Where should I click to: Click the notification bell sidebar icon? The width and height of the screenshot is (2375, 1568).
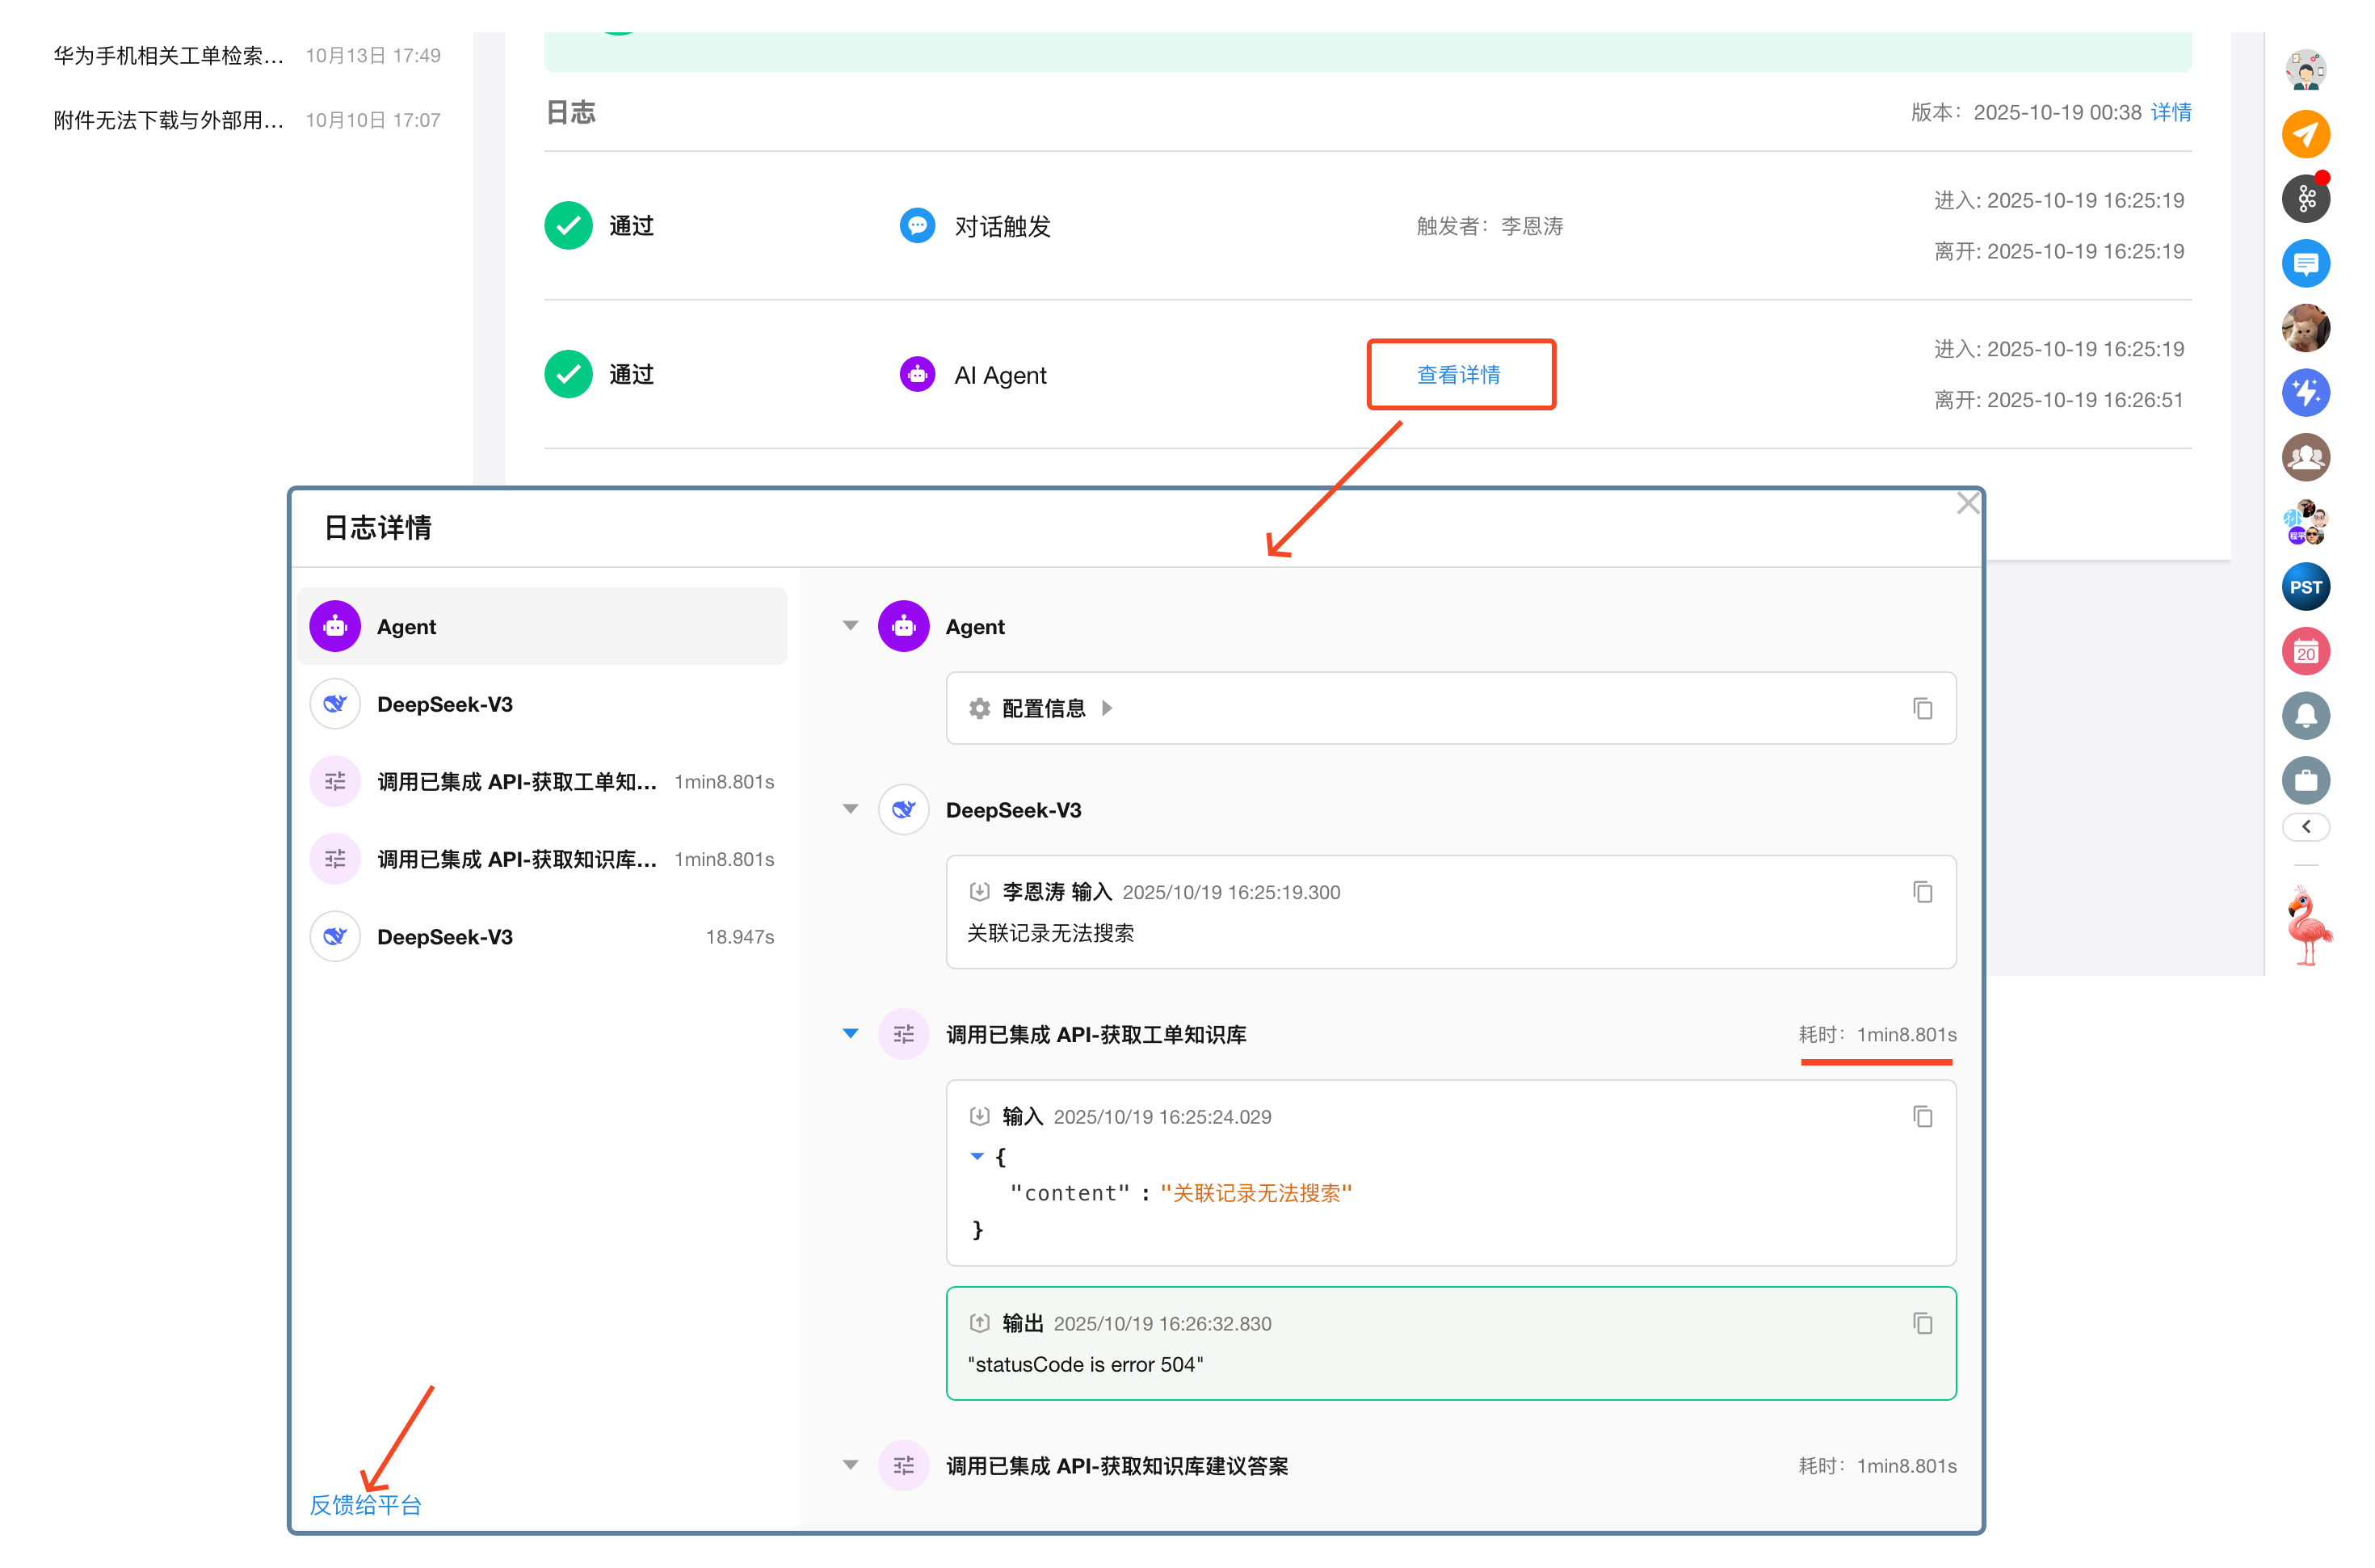pyautogui.click(x=2305, y=716)
